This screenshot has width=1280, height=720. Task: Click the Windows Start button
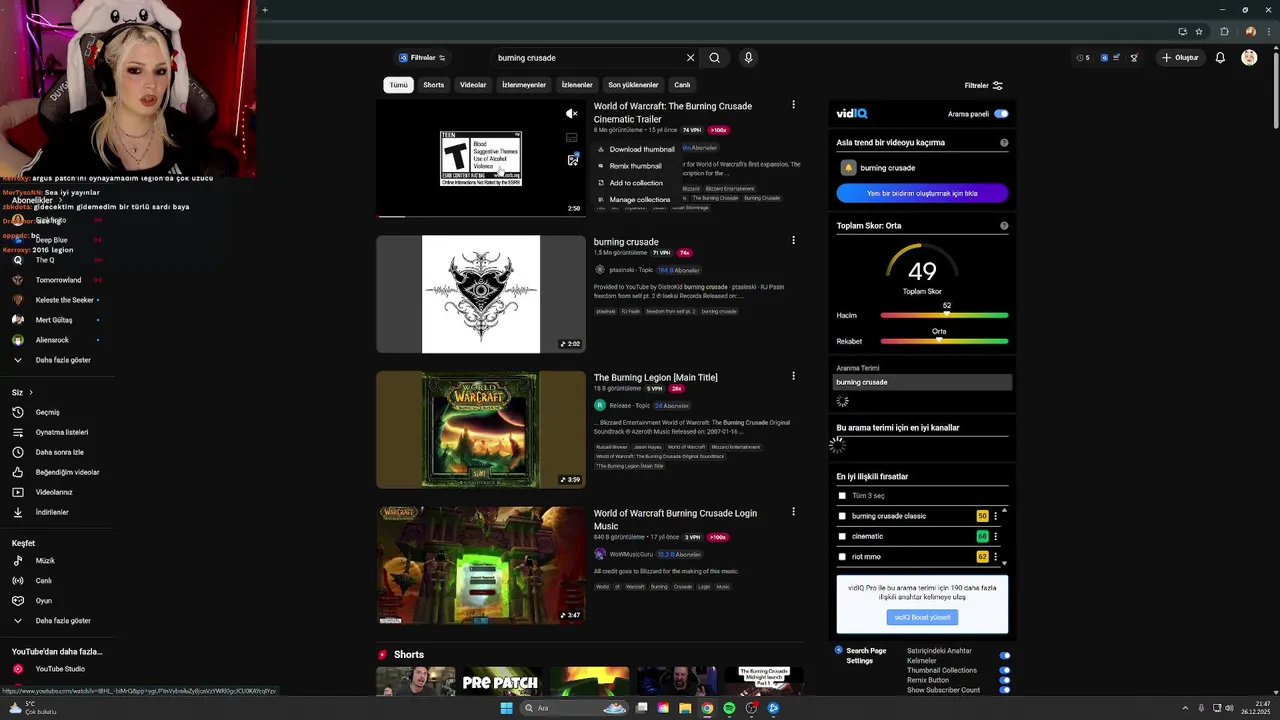(x=506, y=708)
